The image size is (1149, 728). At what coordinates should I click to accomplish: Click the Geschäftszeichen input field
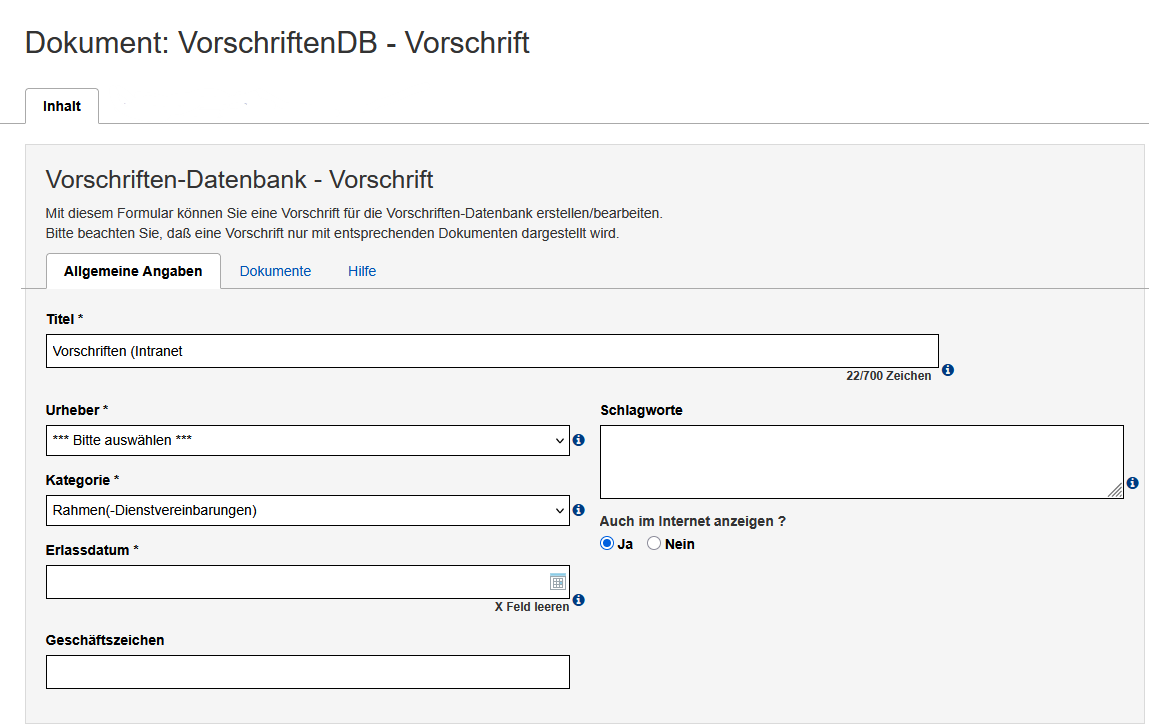(x=307, y=672)
